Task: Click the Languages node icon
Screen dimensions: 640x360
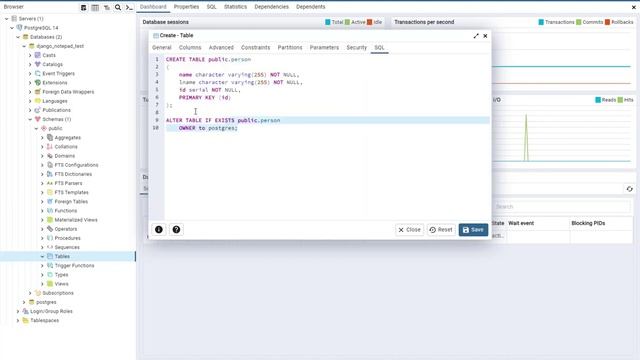Action: 38,101
